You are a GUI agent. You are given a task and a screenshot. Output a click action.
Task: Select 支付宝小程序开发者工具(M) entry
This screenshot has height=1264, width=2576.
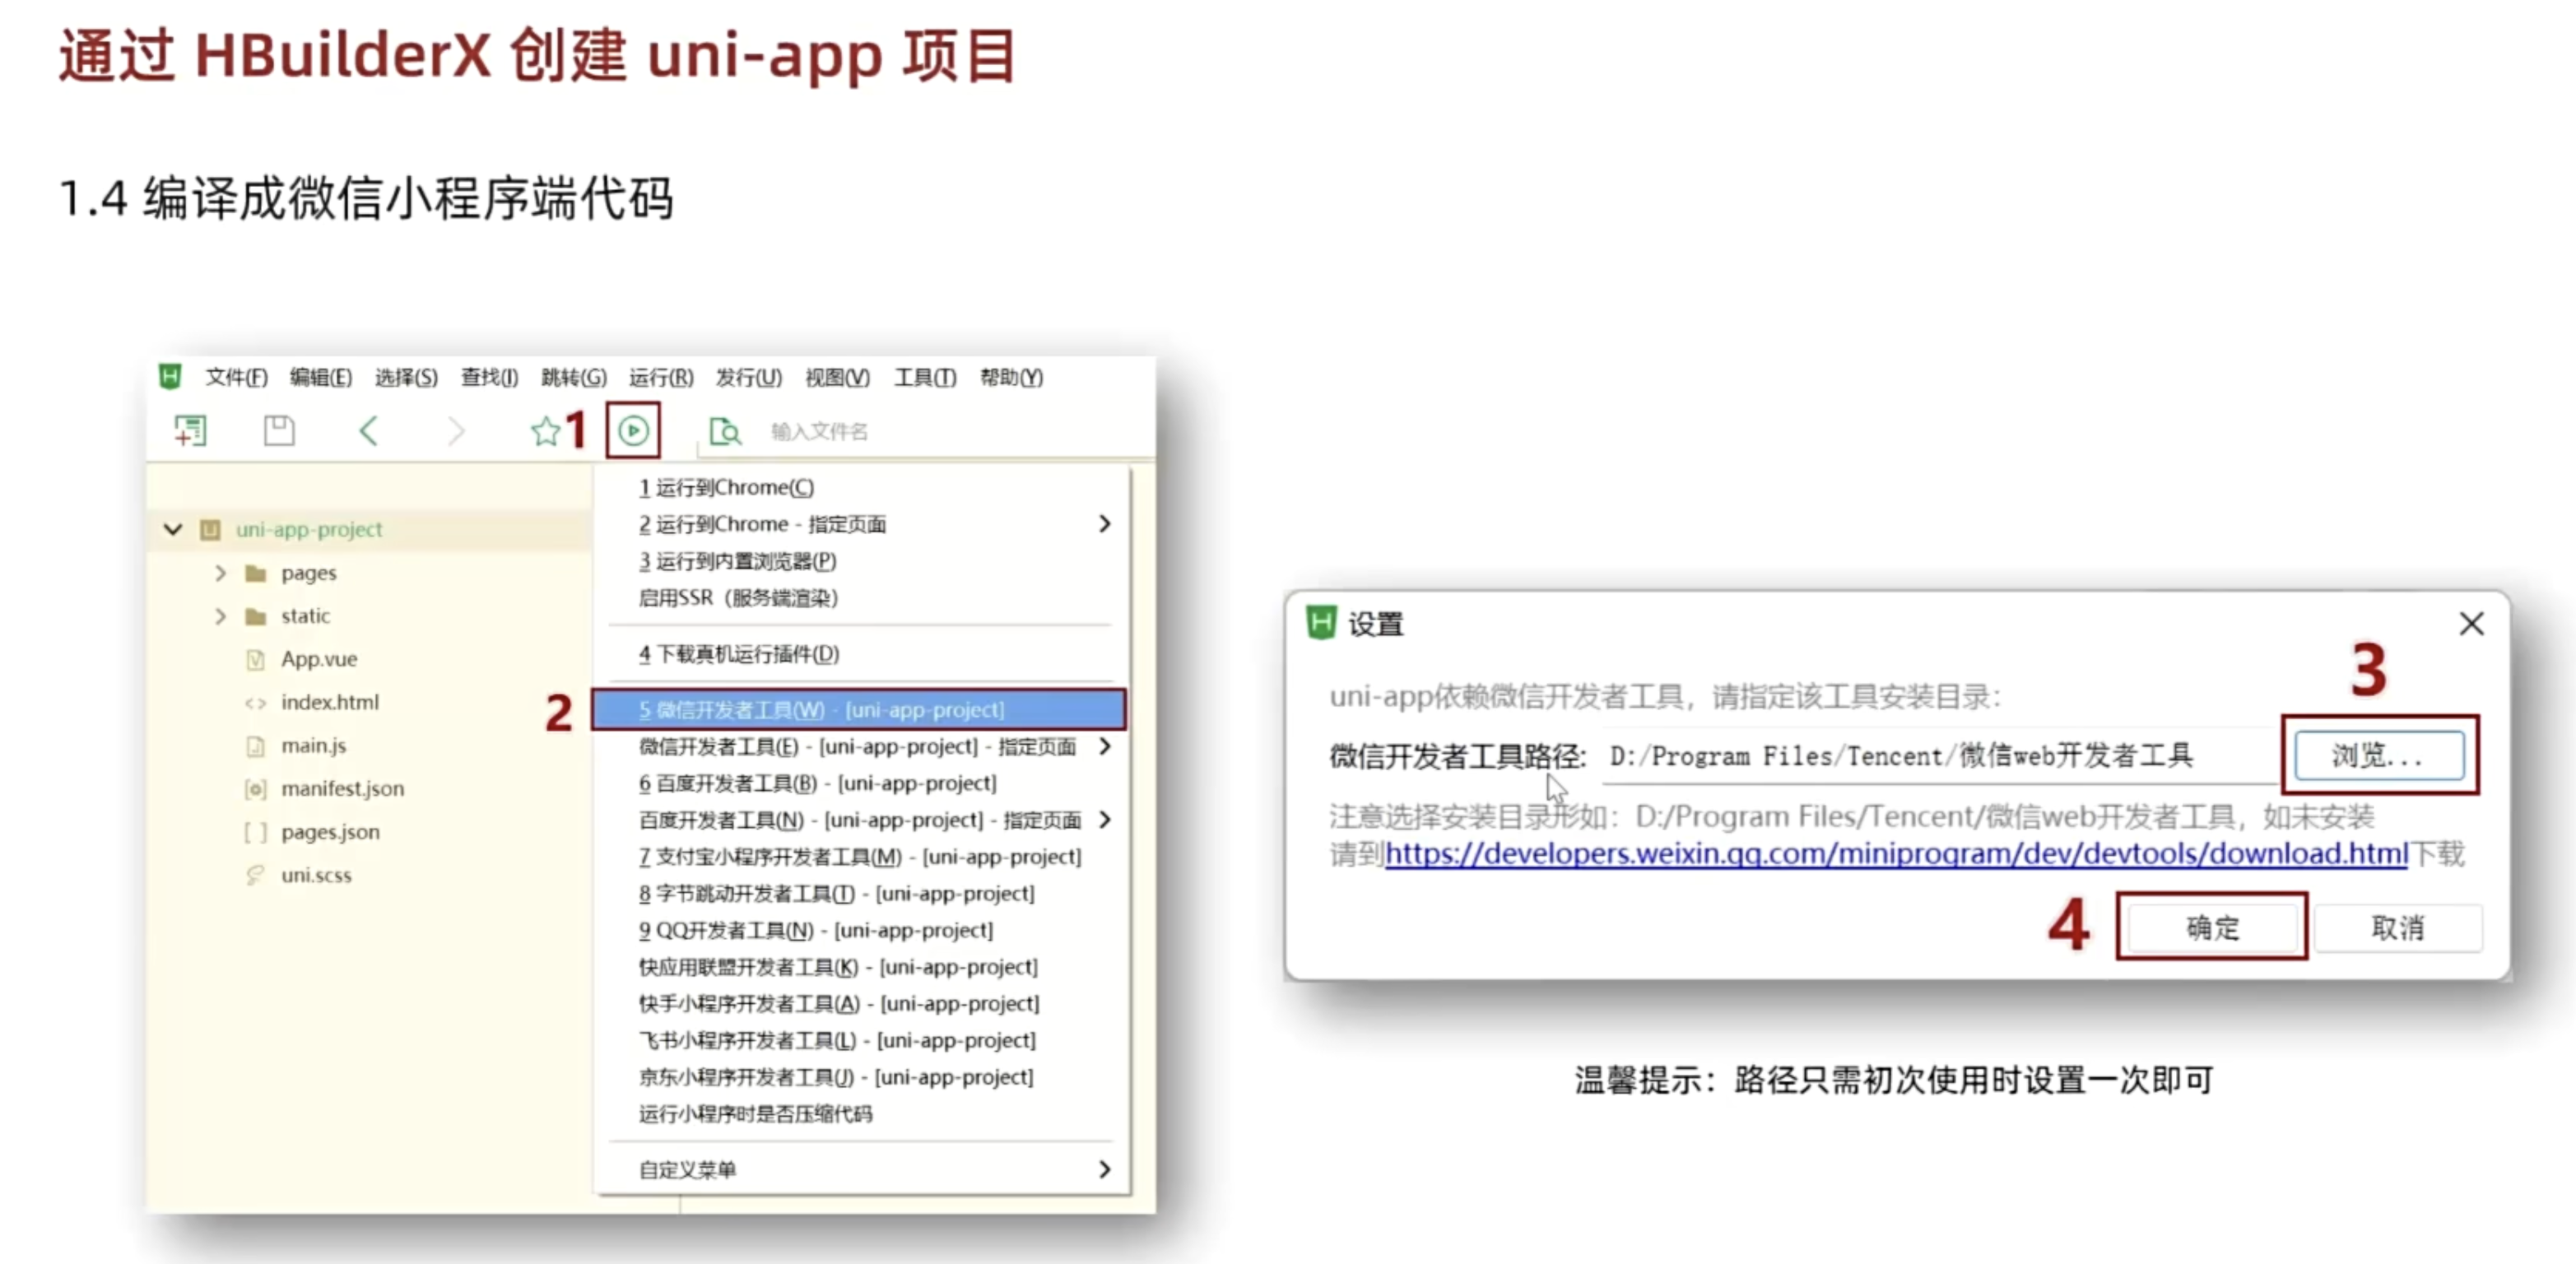coord(862,857)
